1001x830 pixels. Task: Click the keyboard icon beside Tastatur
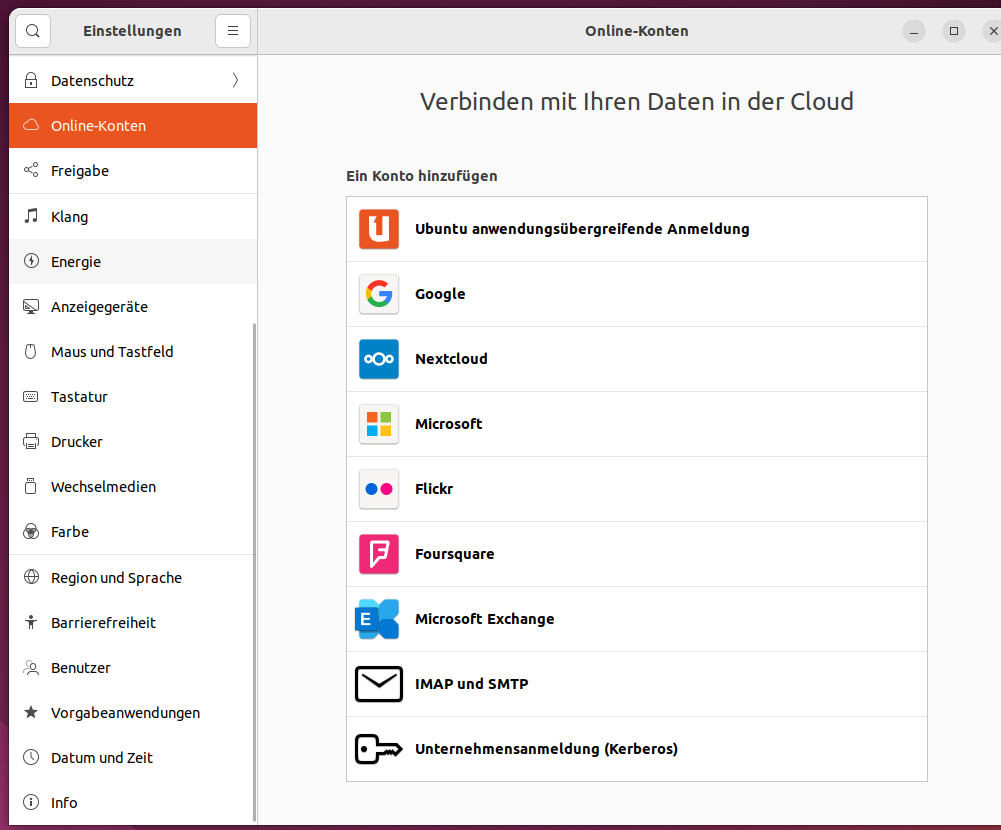[31, 396]
